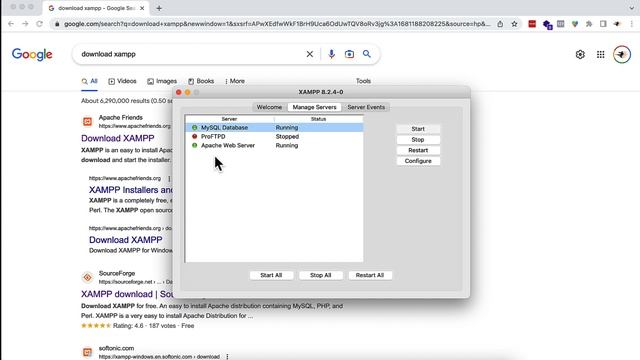Switch to Images search results
This screenshot has width=640, height=360.
click(162, 81)
